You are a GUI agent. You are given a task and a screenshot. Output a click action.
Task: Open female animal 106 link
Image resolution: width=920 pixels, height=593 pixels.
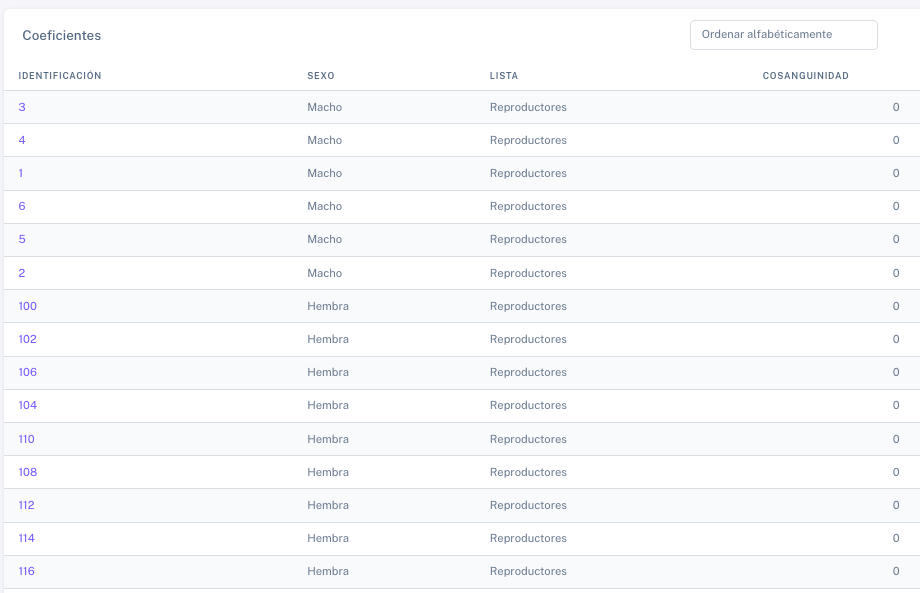pos(28,372)
